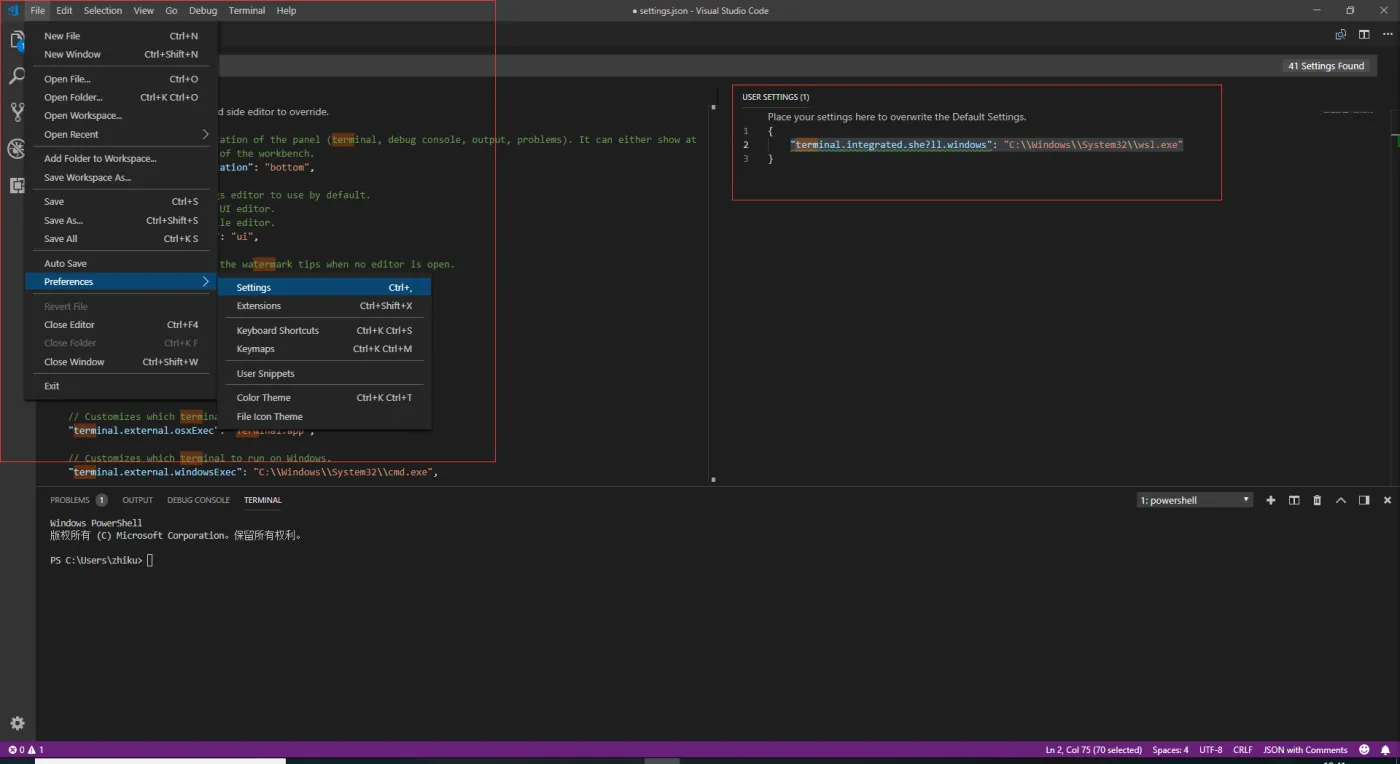Split the terminal pane
Image resolution: width=1400 pixels, height=764 pixels.
click(x=1294, y=500)
